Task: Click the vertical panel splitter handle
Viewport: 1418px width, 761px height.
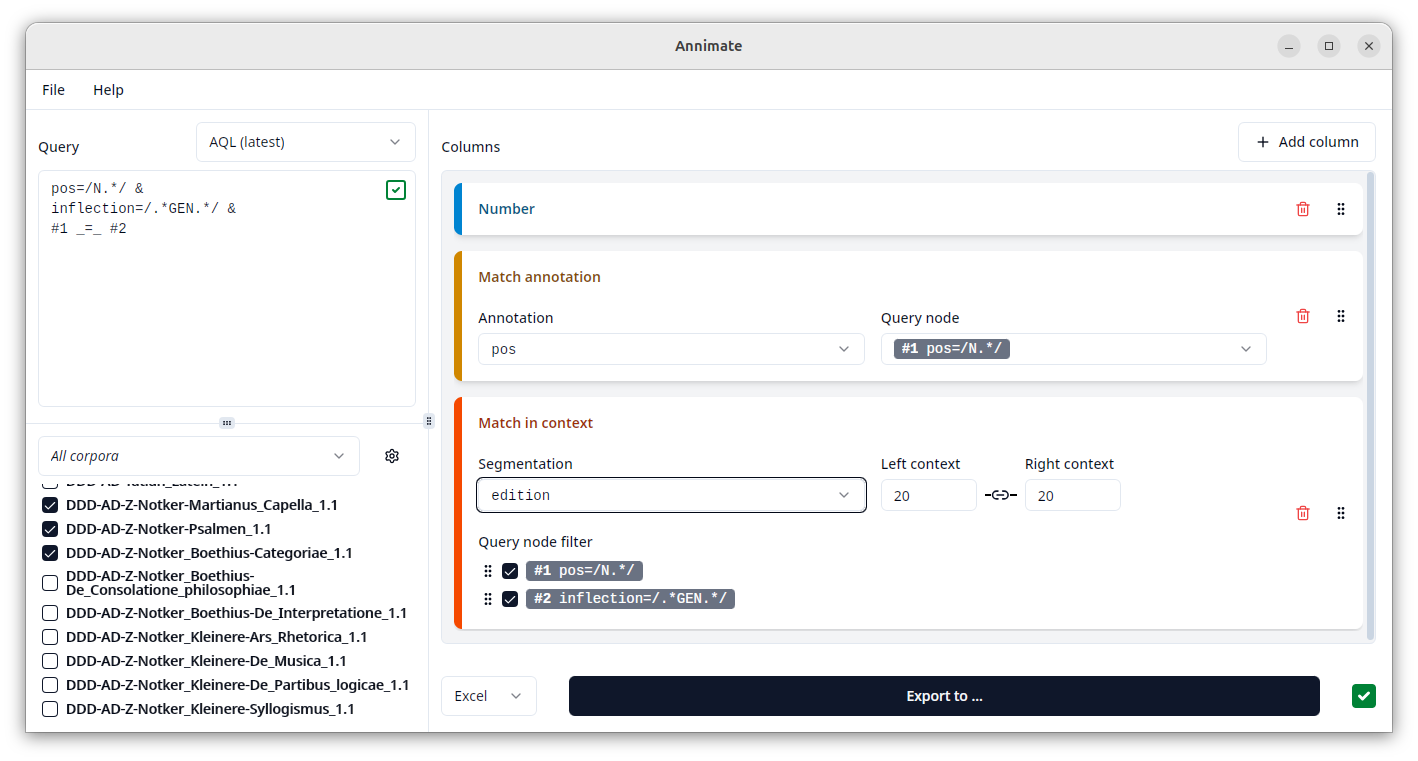Action: [429, 421]
